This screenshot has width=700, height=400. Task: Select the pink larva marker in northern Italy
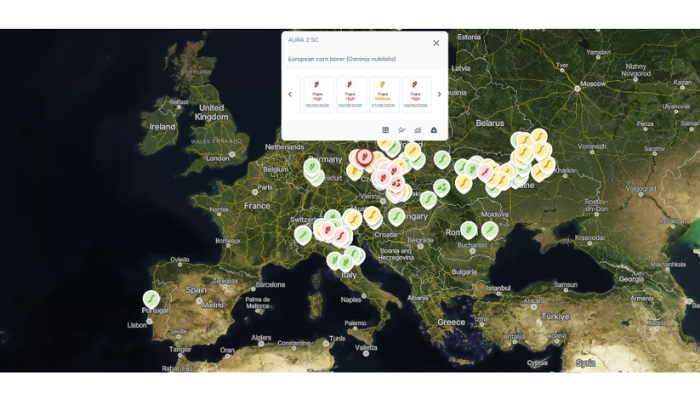[x=341, y=236]
